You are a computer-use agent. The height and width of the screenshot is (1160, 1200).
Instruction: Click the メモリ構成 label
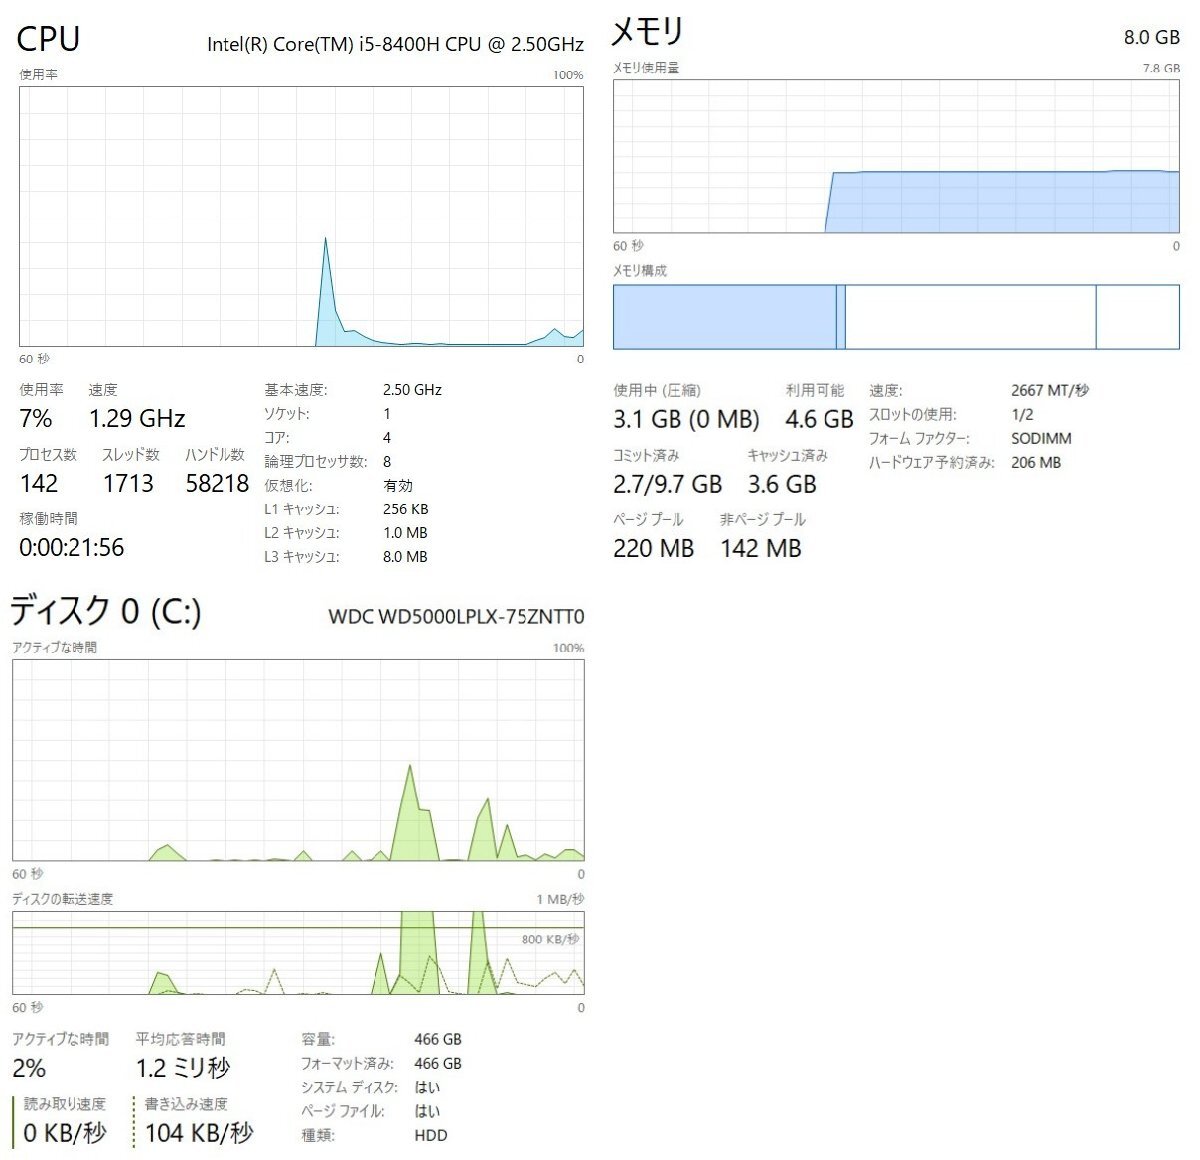(x=640, y=271)
